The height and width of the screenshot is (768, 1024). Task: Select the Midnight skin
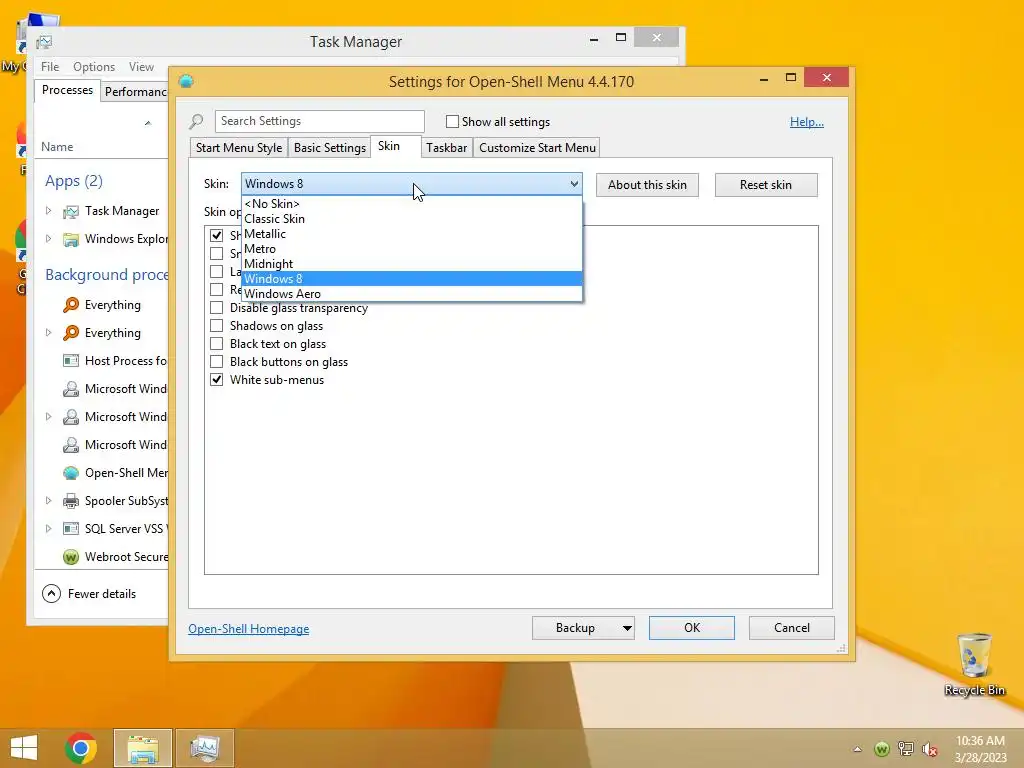click(411, 264)
